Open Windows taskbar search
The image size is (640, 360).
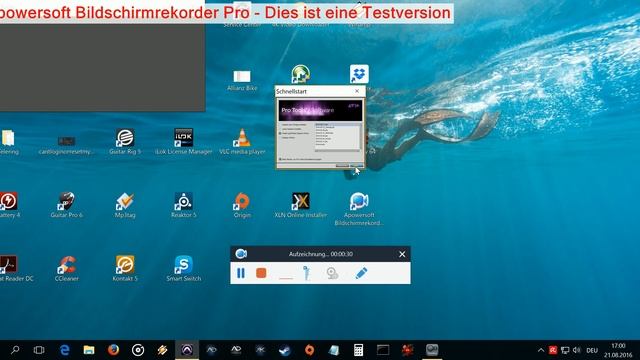[15, 350]
